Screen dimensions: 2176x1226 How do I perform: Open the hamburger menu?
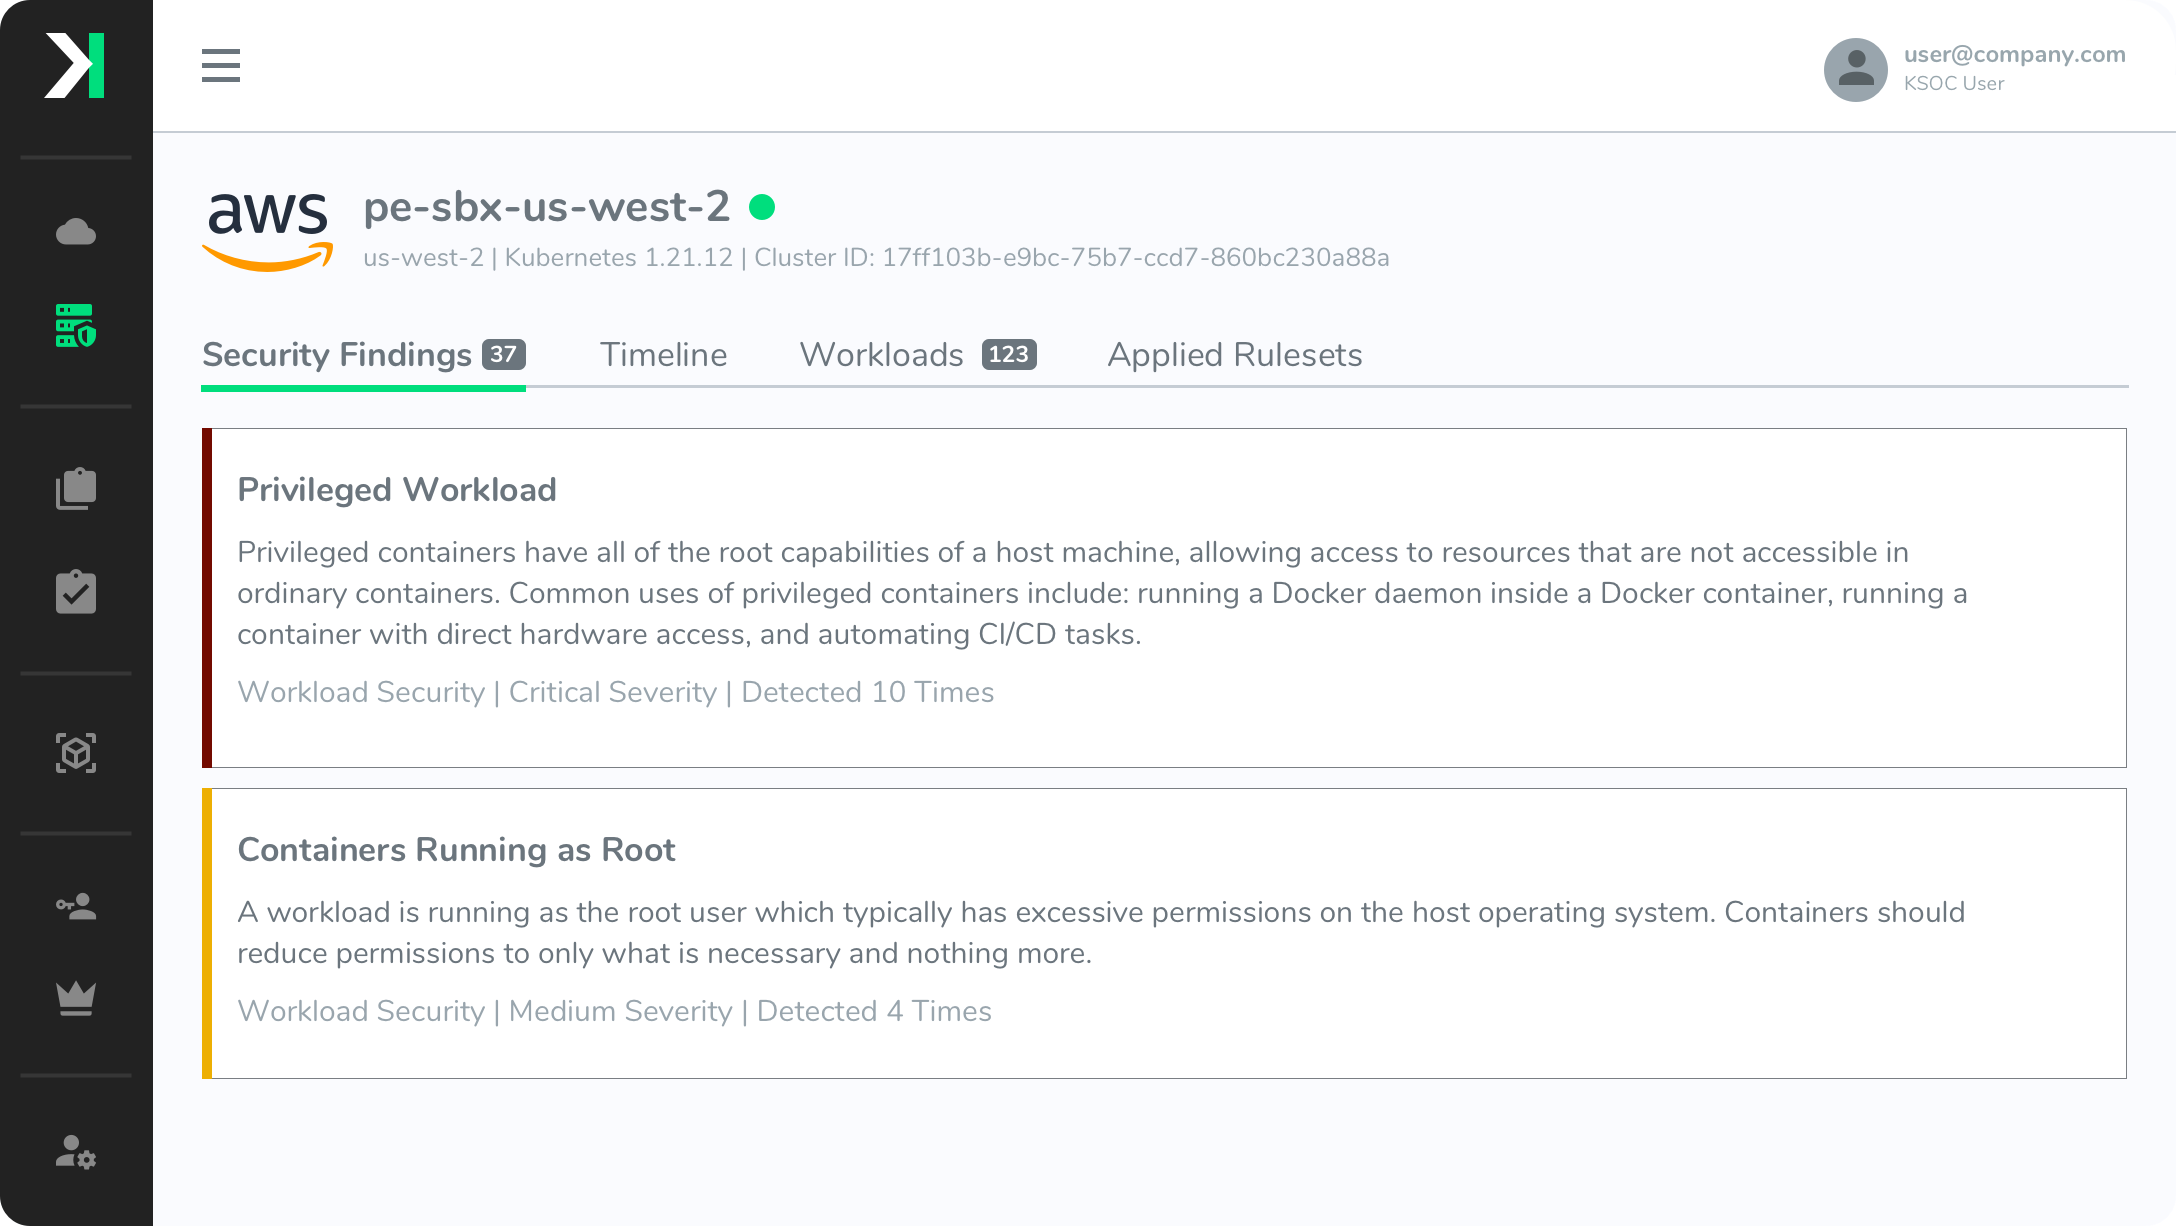click(221, 65)
